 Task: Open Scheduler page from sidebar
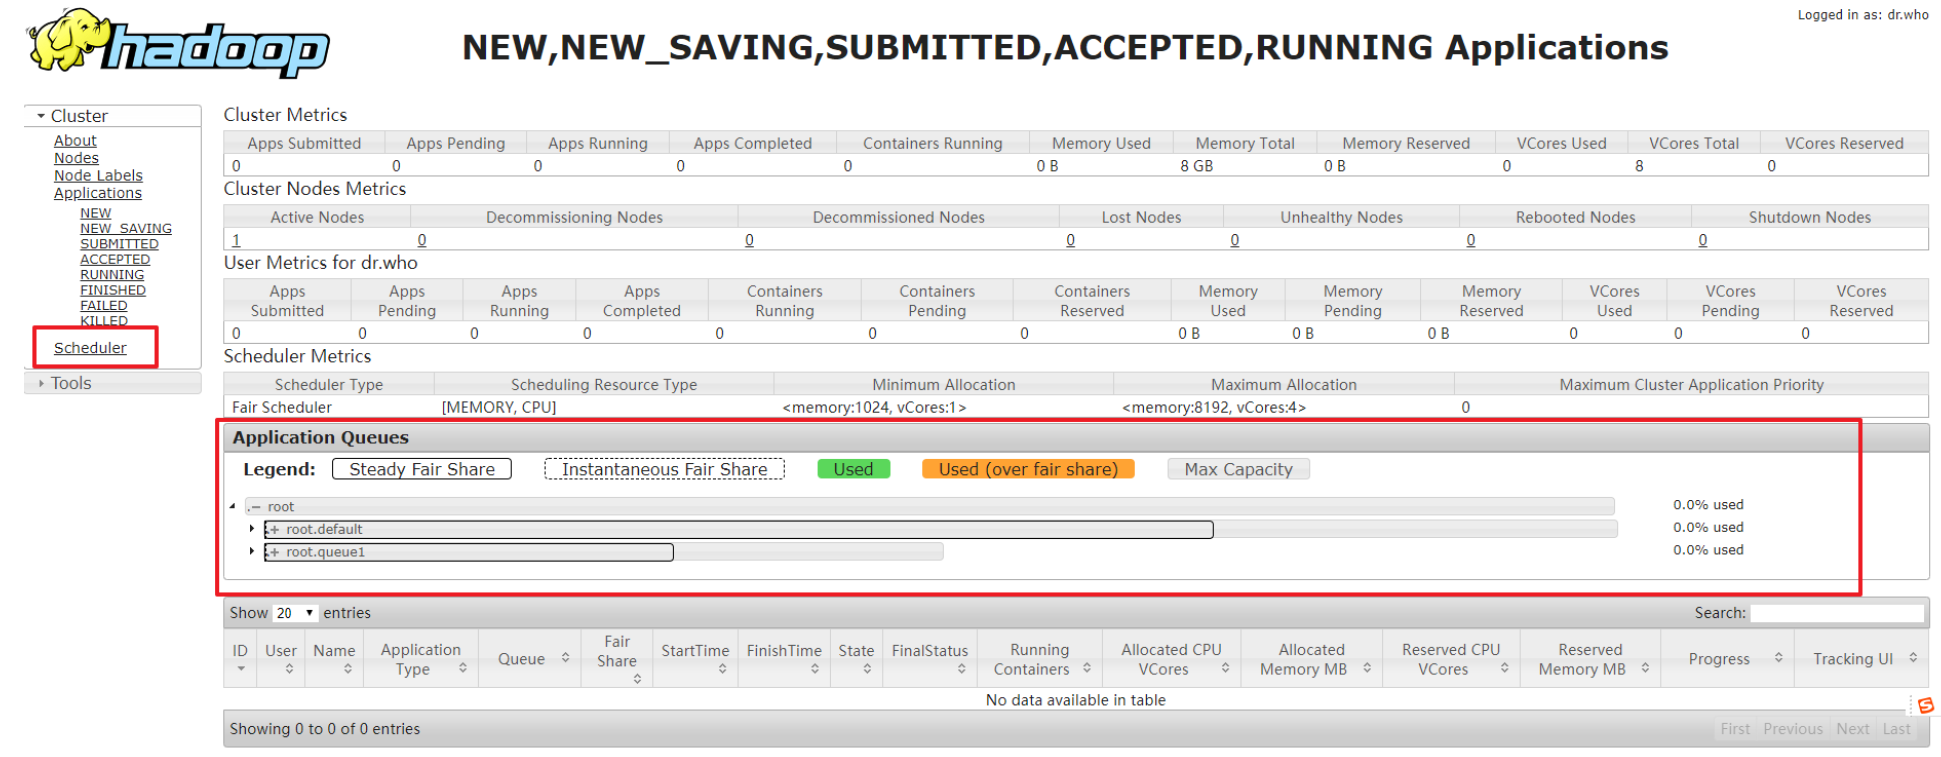[x=90, y=348]
